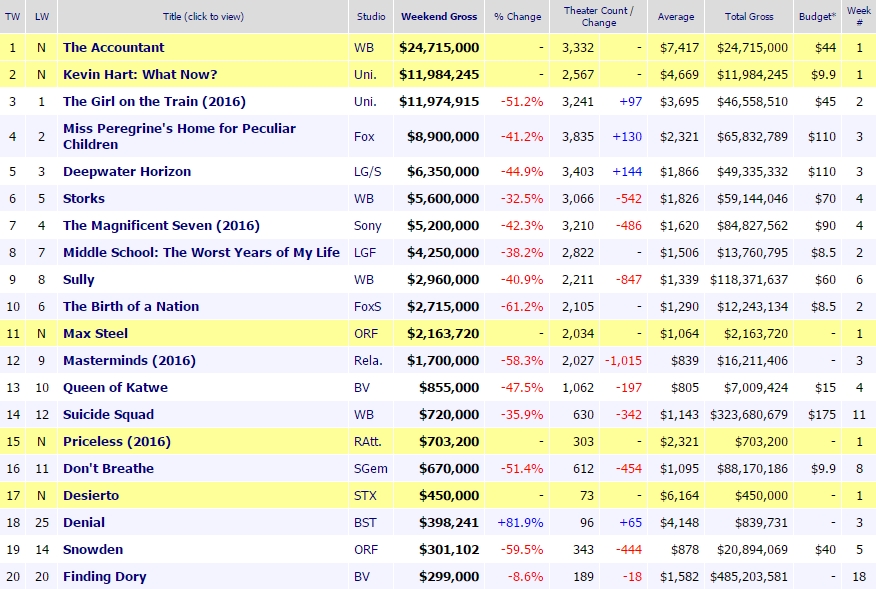This screenshot has height=589, width=876.
Task: Click the LG/S studio for Deepwater Horizon
Action: [367, 172]
